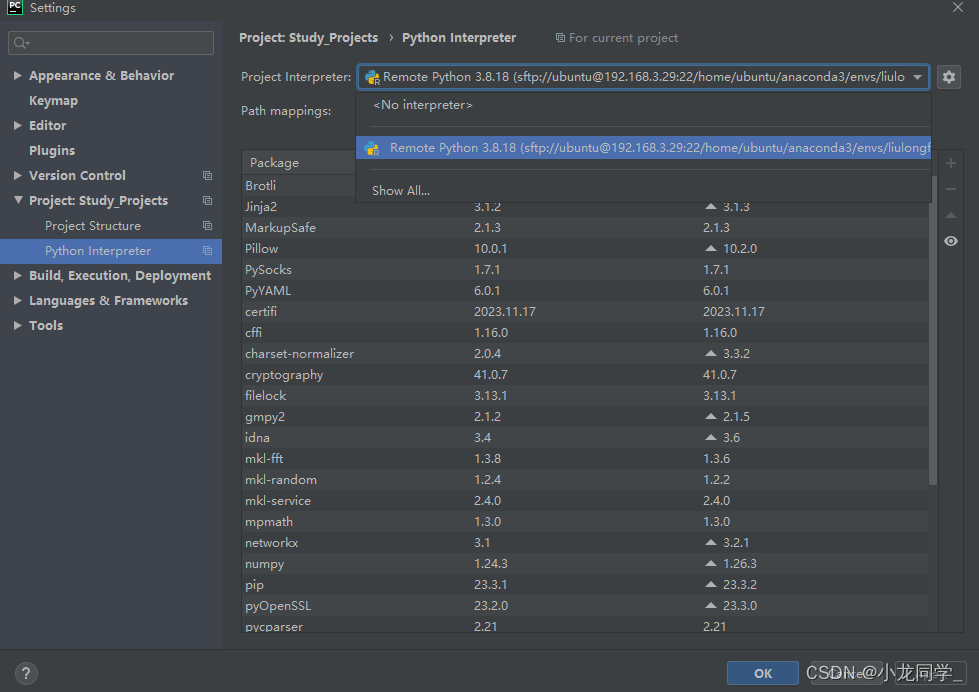Image resolution: width=979 pixels, height=692 pixels.
Task: Click the project-level icon beside Python Interpreter
Action: coord(207,250)
